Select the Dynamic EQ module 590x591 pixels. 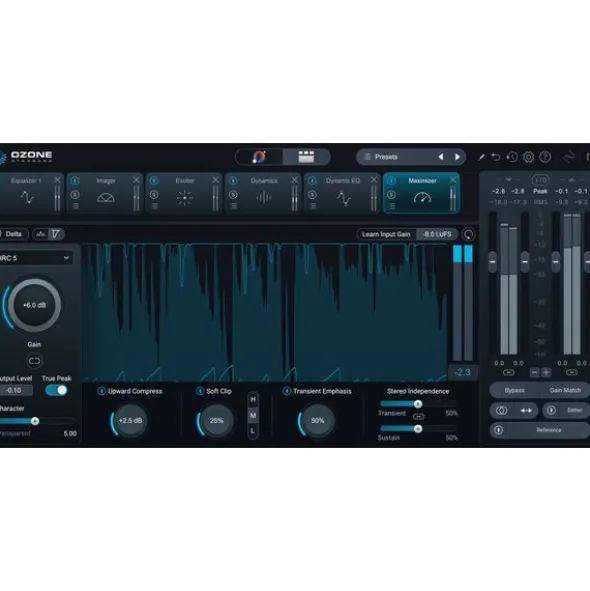click(x=343, y=193)
